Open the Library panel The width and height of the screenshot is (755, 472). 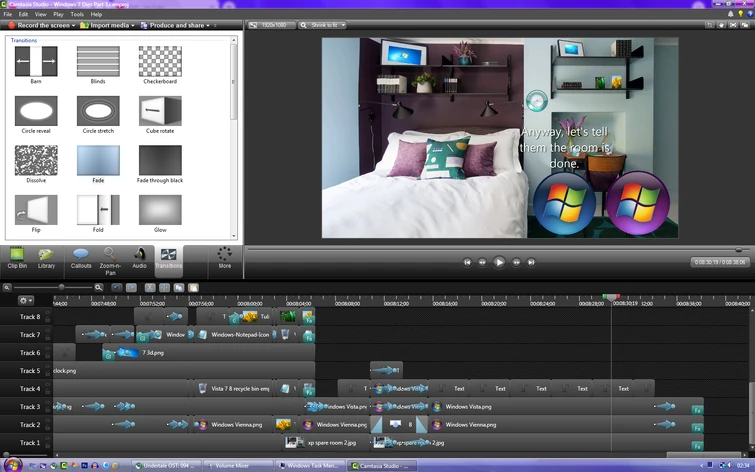[46, 258]
